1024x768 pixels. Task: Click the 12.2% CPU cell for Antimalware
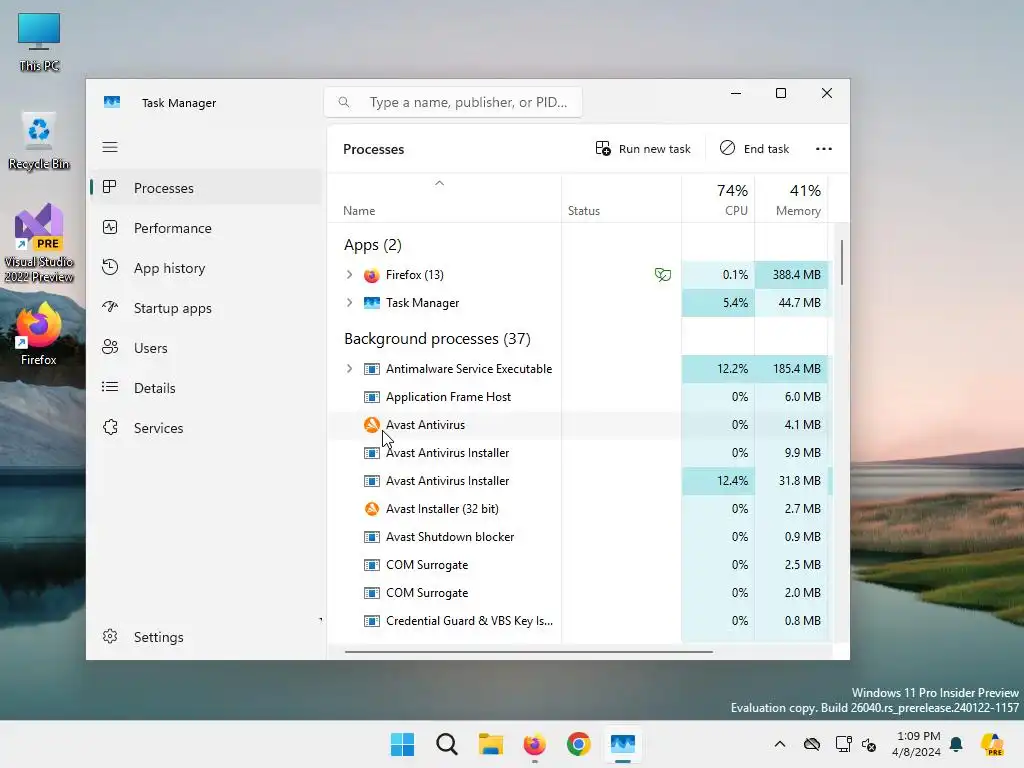coord(718,369)
